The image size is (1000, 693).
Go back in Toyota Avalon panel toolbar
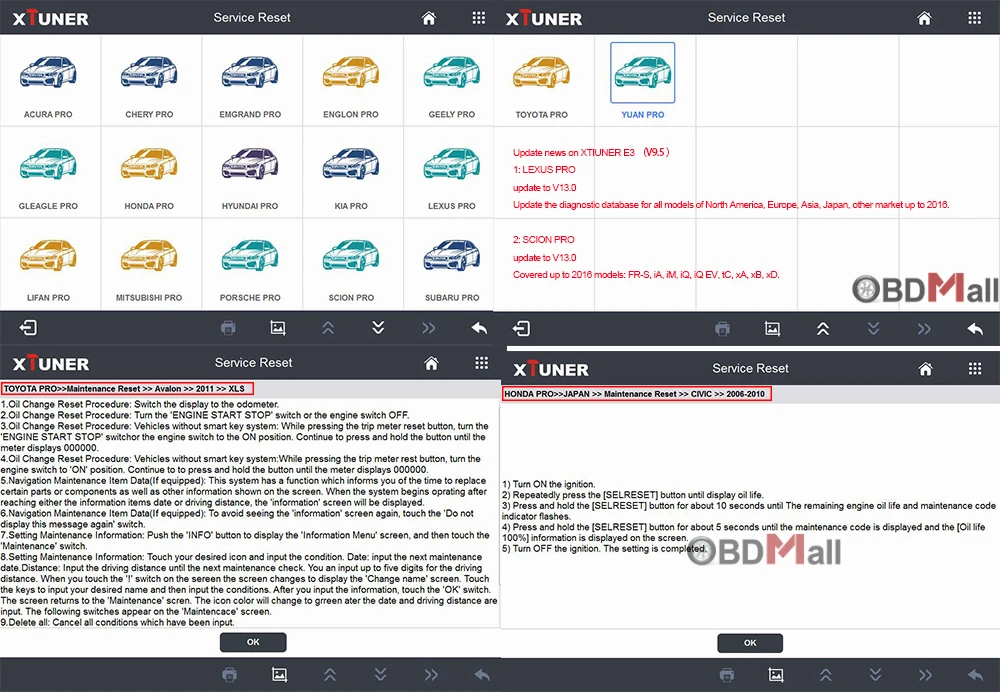click(482, 675)
